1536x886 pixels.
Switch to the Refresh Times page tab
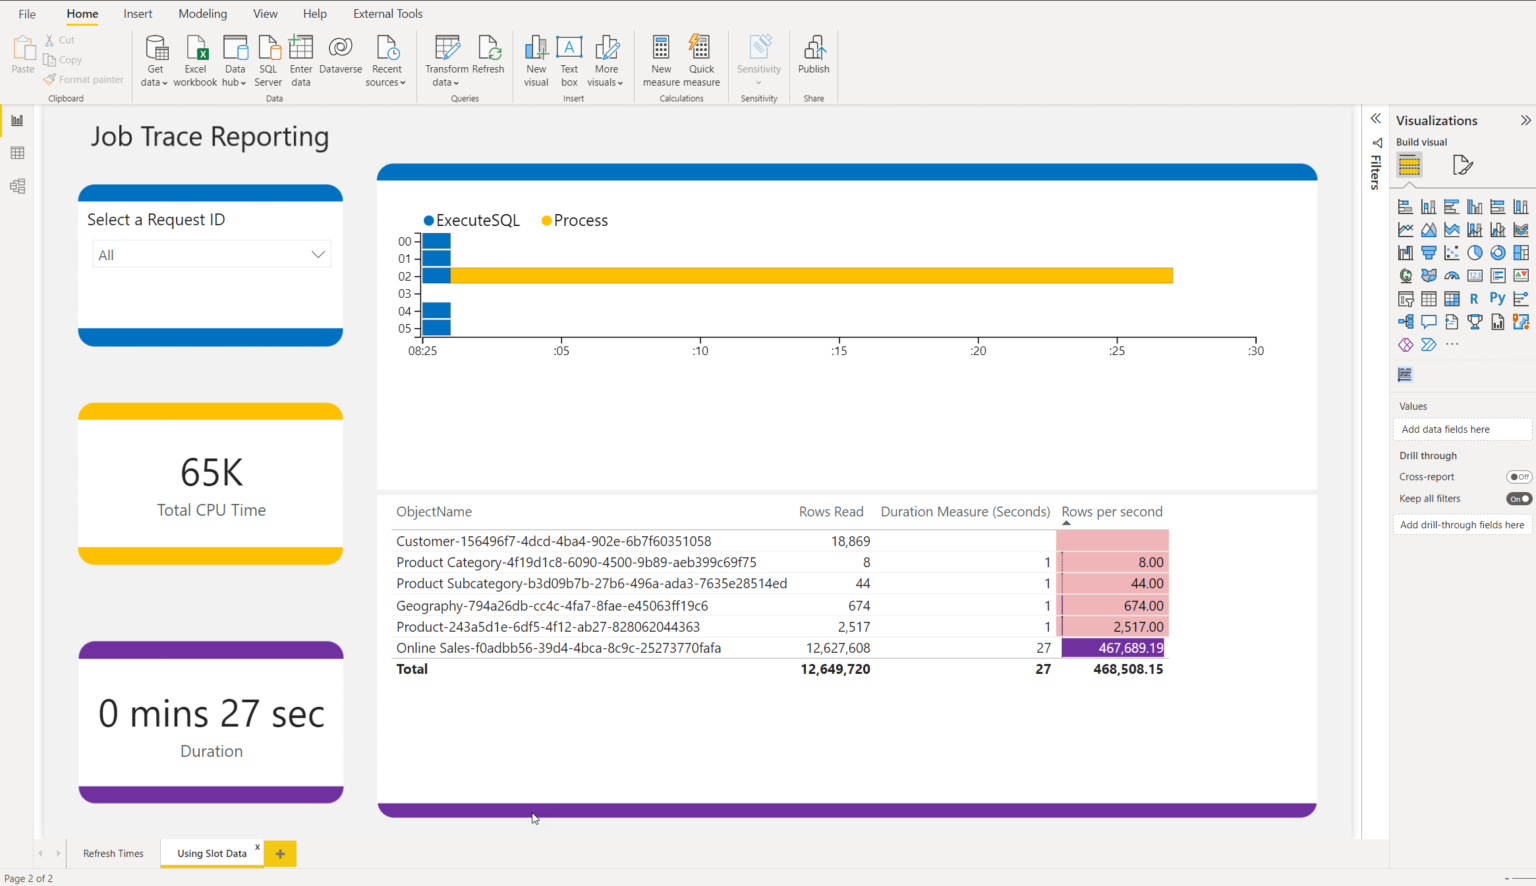(x=112, y=853)
